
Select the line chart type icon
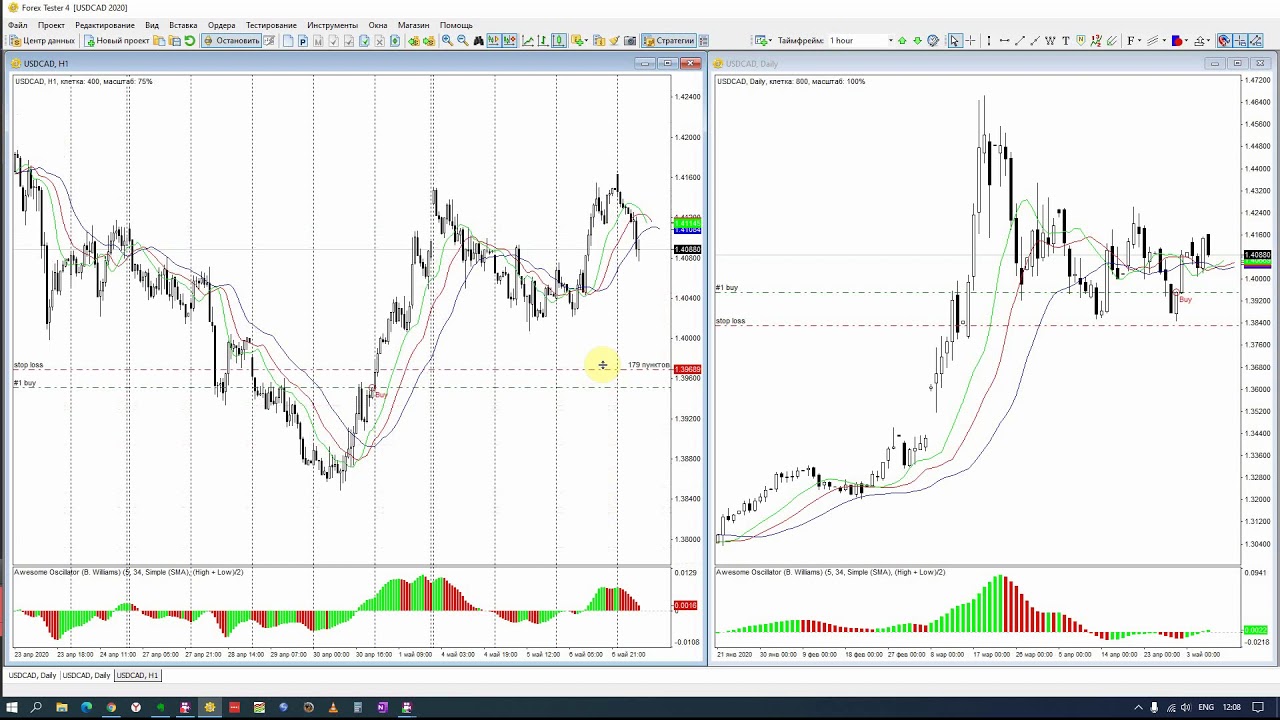pos(528,41)
